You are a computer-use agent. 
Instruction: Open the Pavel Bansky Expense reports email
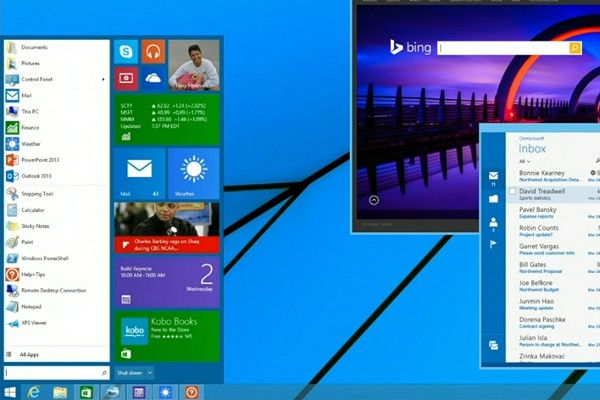click(x=553, y=213)
